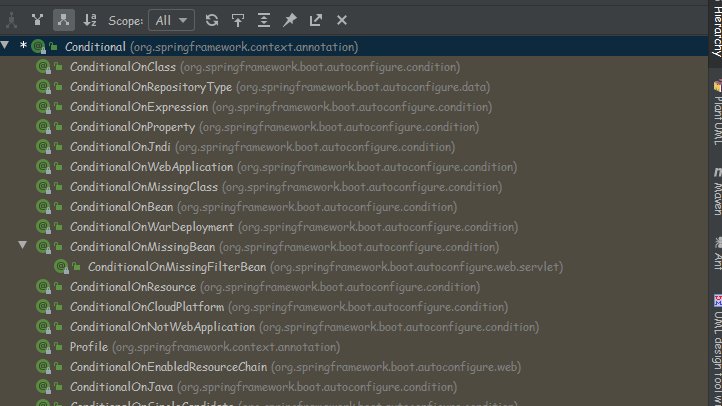Click the Class Hierarchy toolbar icon
Screen dimensions: 722x406
pos(12,20)
